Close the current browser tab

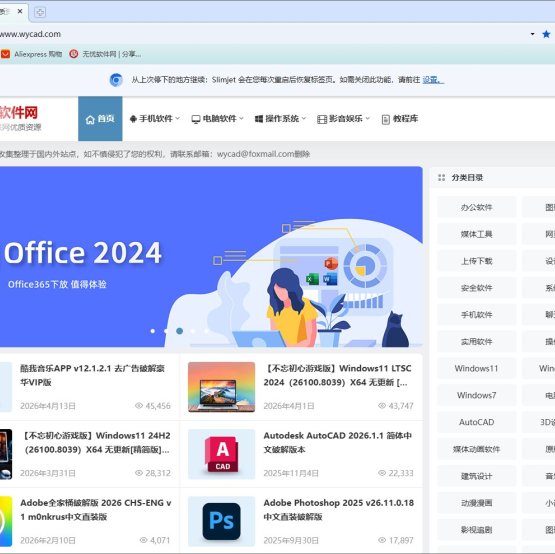[x=20, y=12]
